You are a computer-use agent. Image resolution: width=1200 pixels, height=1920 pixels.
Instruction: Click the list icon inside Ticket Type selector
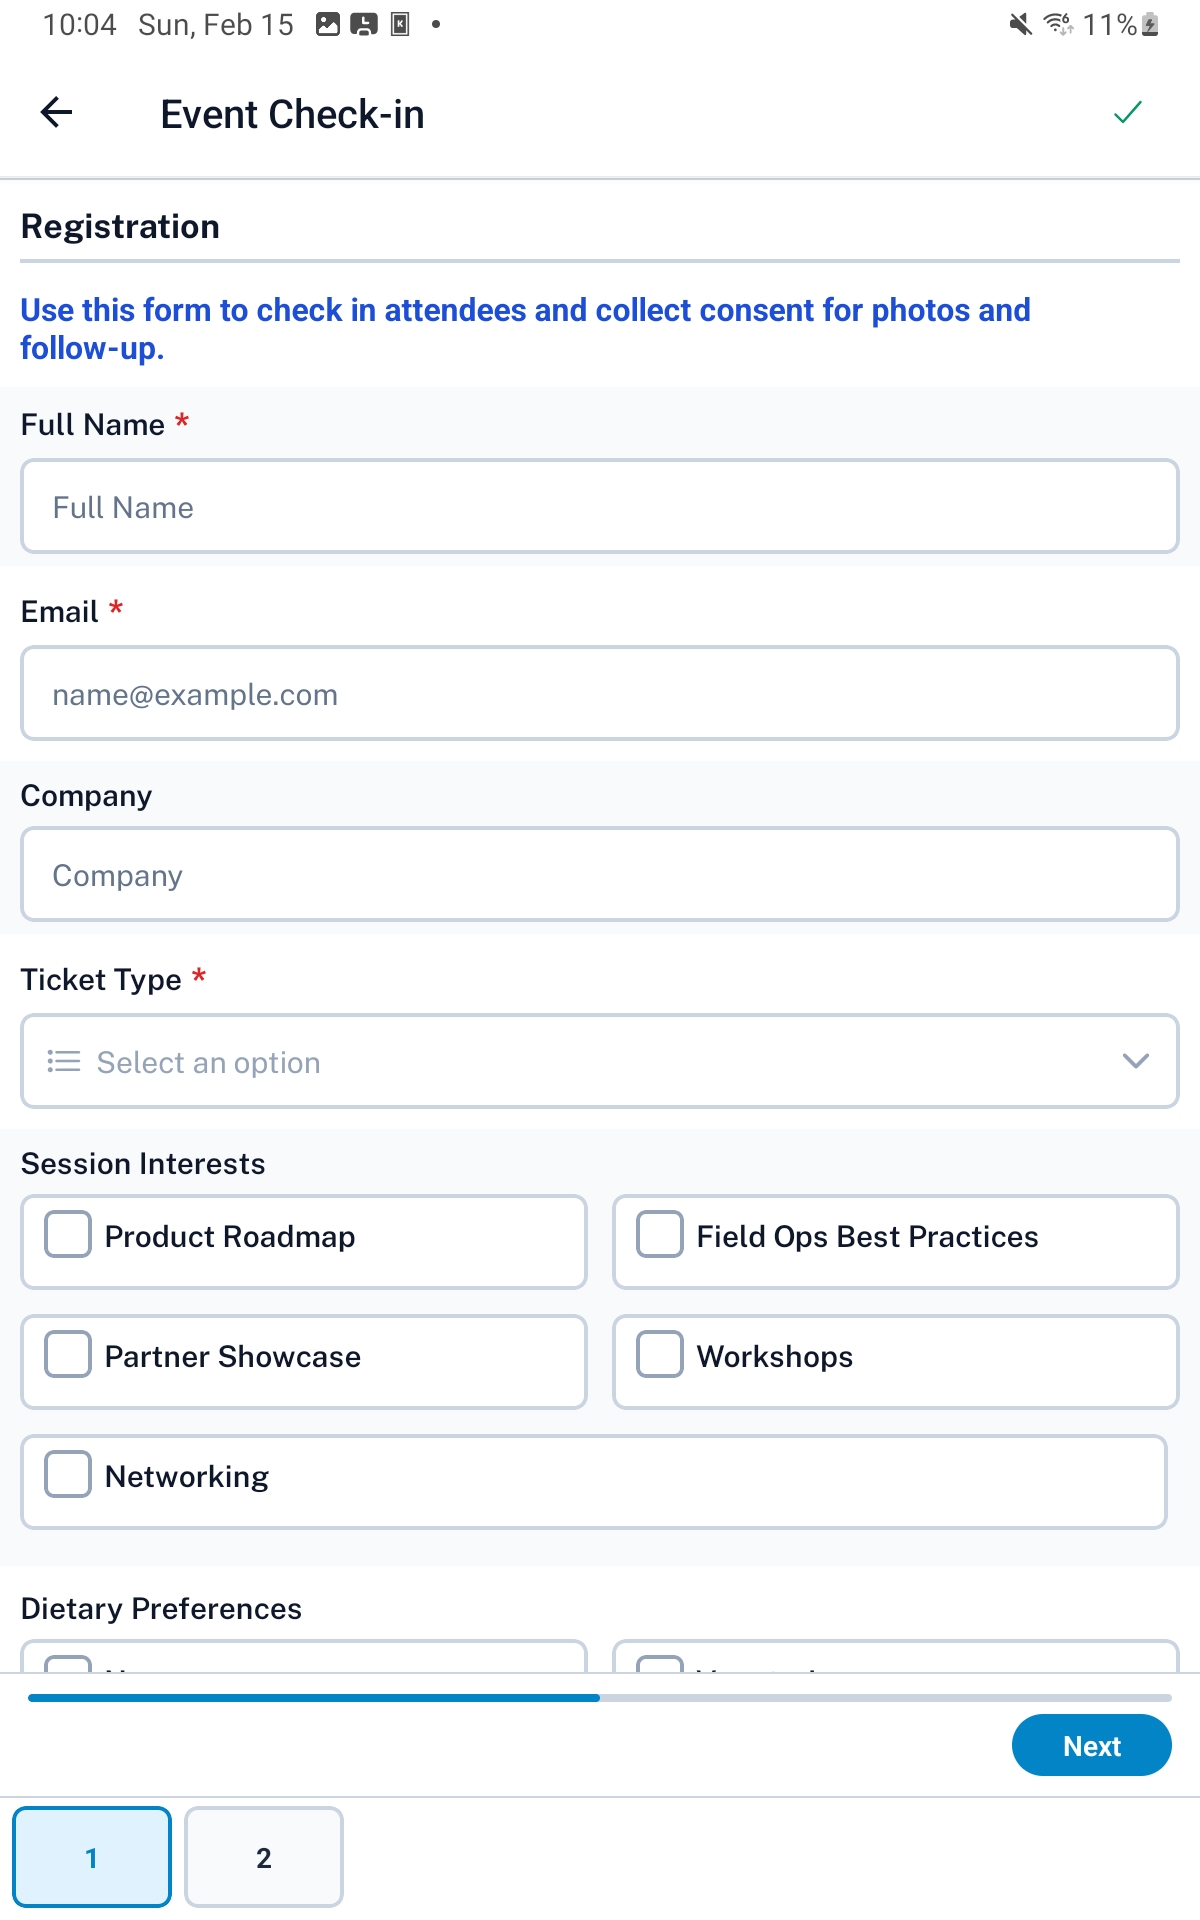pyautogui.click(x=62, y=1061)
